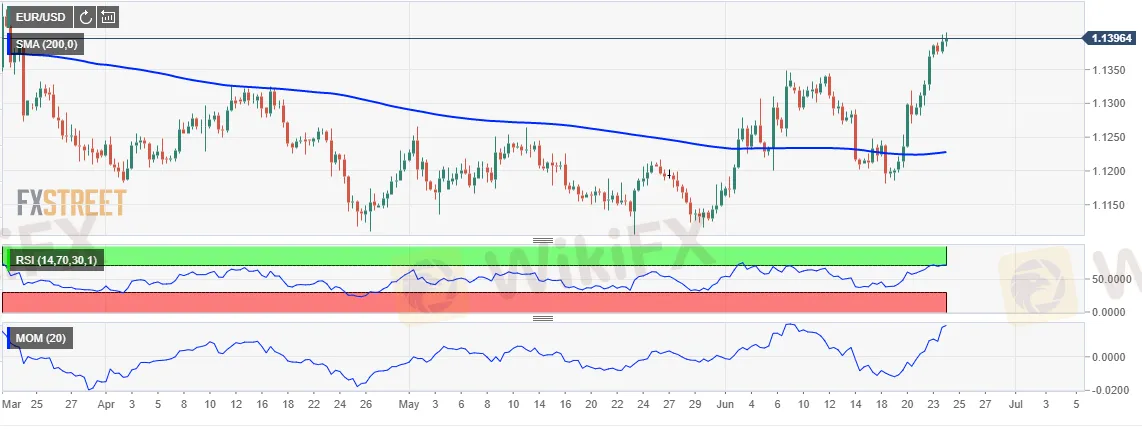Click the SMA blue color swatch

[x=9, y=44]
